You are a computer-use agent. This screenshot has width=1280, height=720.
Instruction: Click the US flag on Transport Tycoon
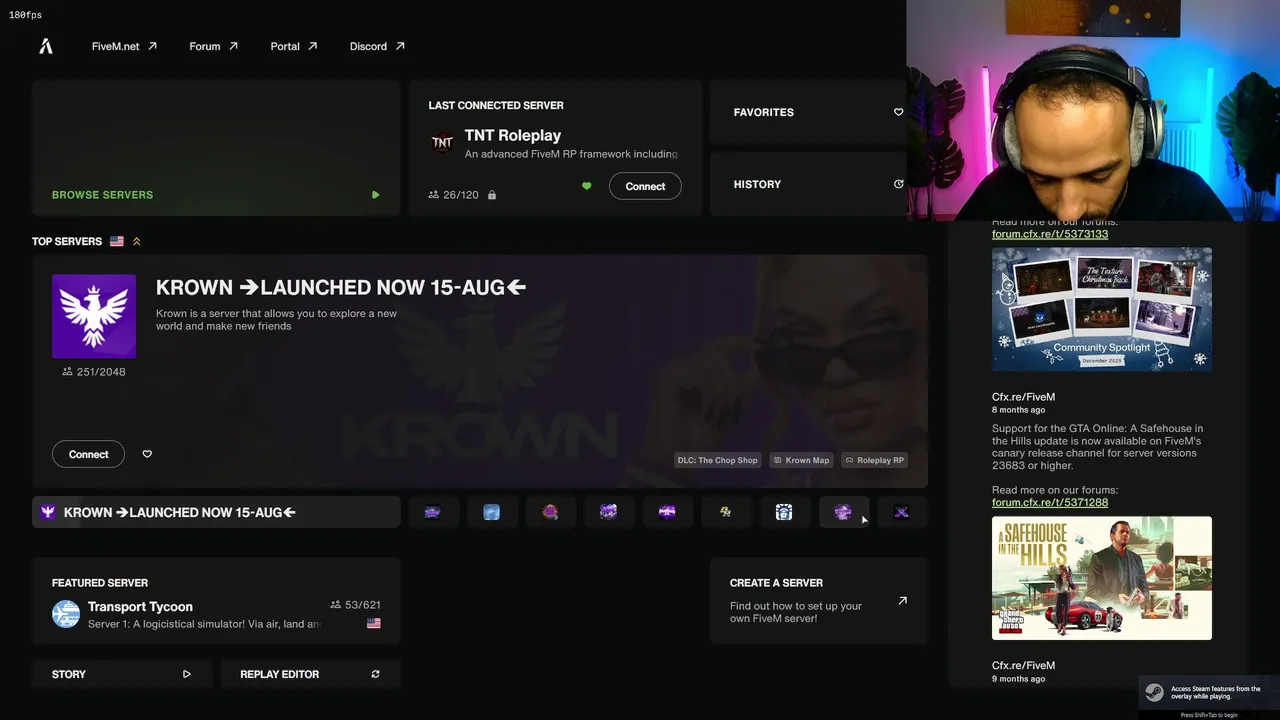374,623
